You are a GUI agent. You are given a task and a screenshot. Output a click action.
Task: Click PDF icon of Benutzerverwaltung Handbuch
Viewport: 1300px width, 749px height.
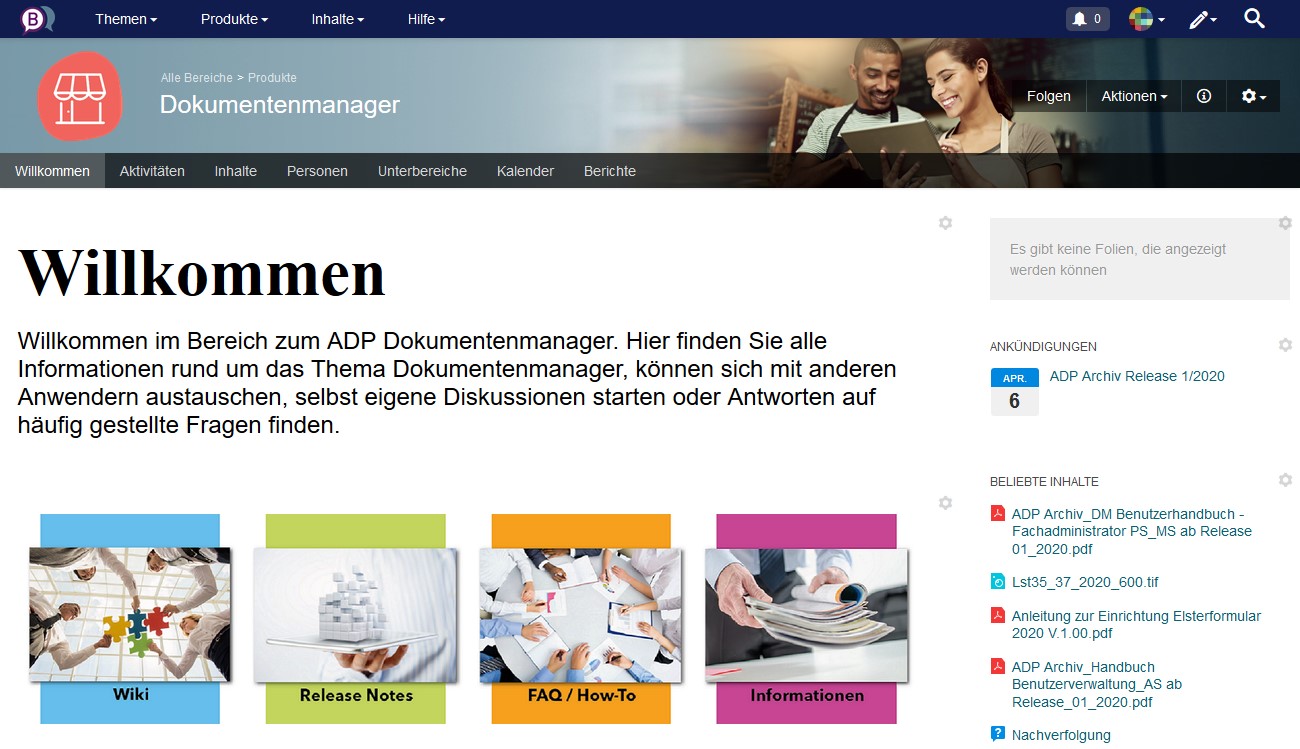tap(997, 667)
